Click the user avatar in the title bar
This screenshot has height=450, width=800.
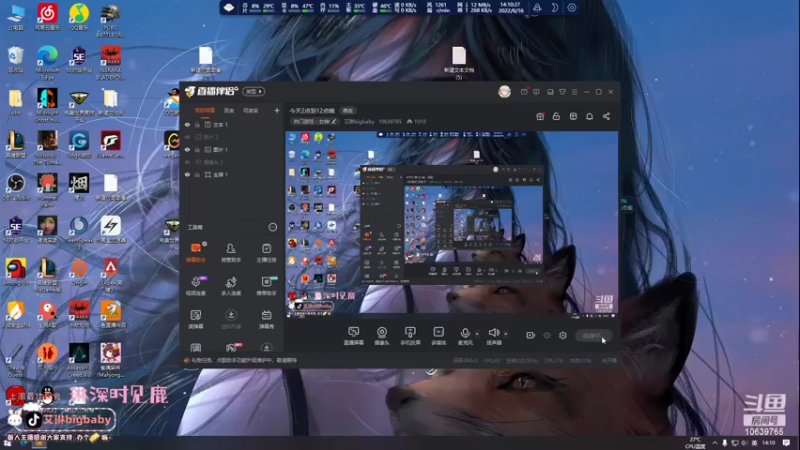505,92
